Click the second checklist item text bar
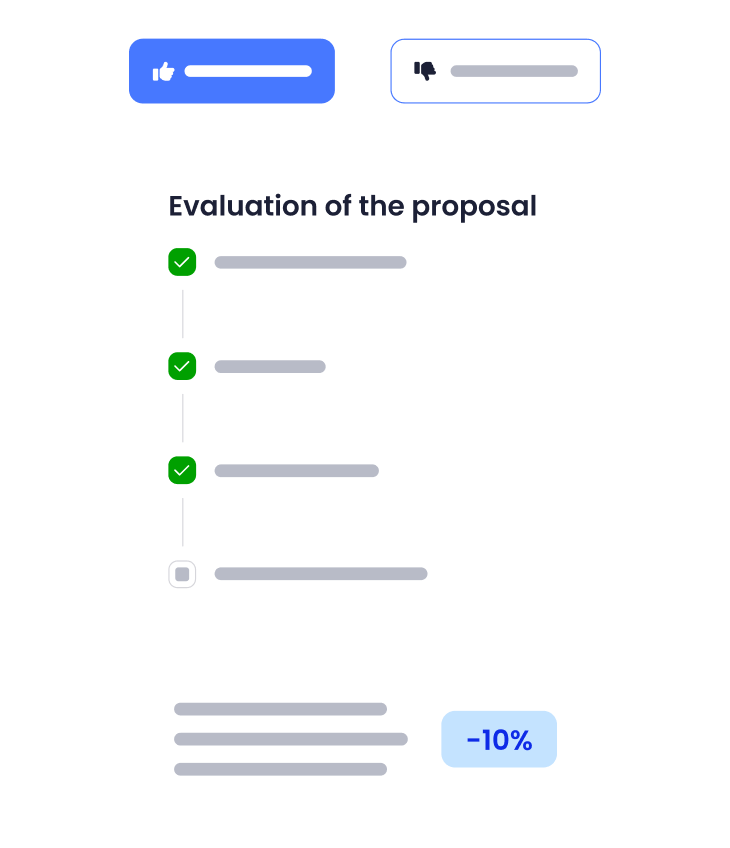730x848 pixels. coord(270,367)
